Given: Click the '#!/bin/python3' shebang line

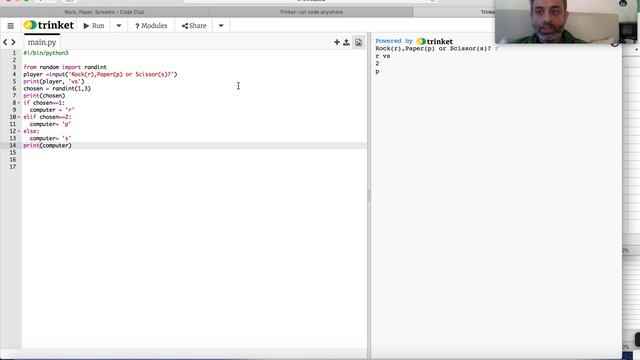Looking at the screenshot, I should [46, 53].
